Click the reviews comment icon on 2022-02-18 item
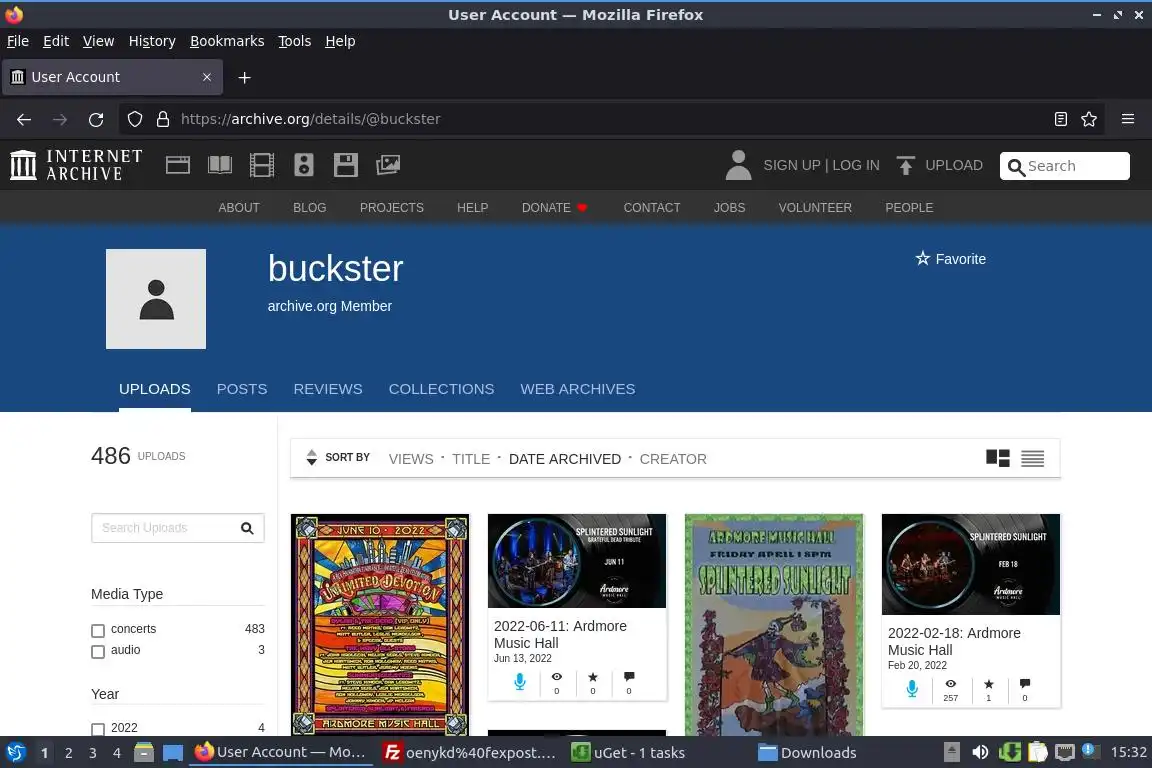Viewport: 1152px width, 768px height. click(1025, 684)
